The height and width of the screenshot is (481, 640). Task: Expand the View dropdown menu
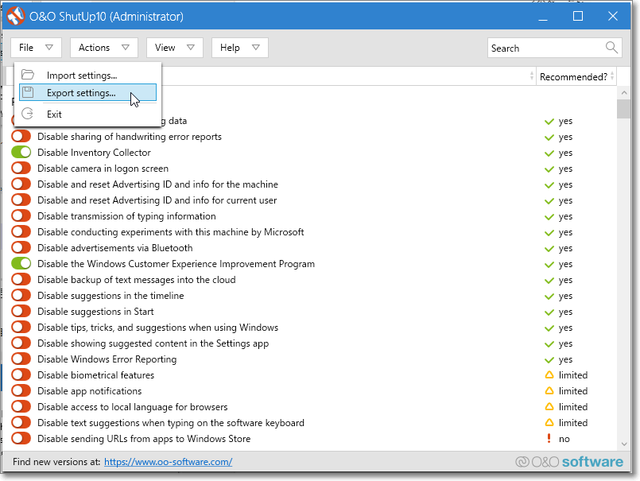click(x=175, y=47)
